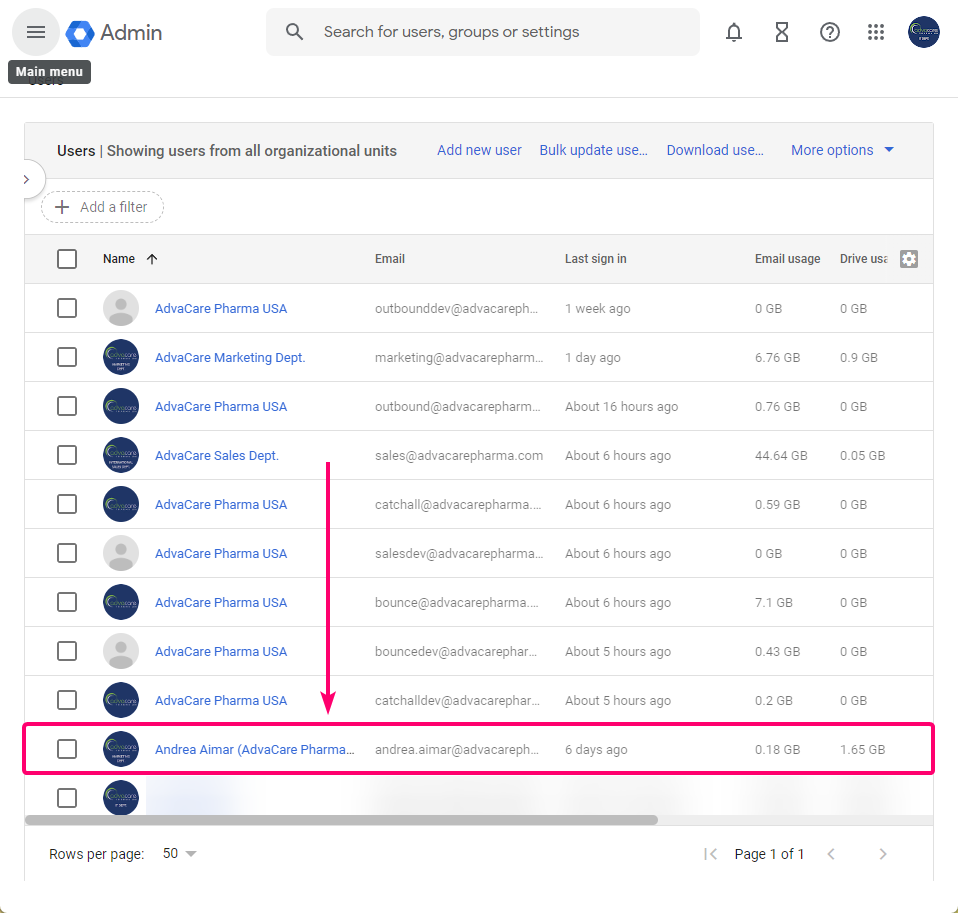Click the 44.64 GB email usage value
Screen dimensions: 958x913
point(781,455)
